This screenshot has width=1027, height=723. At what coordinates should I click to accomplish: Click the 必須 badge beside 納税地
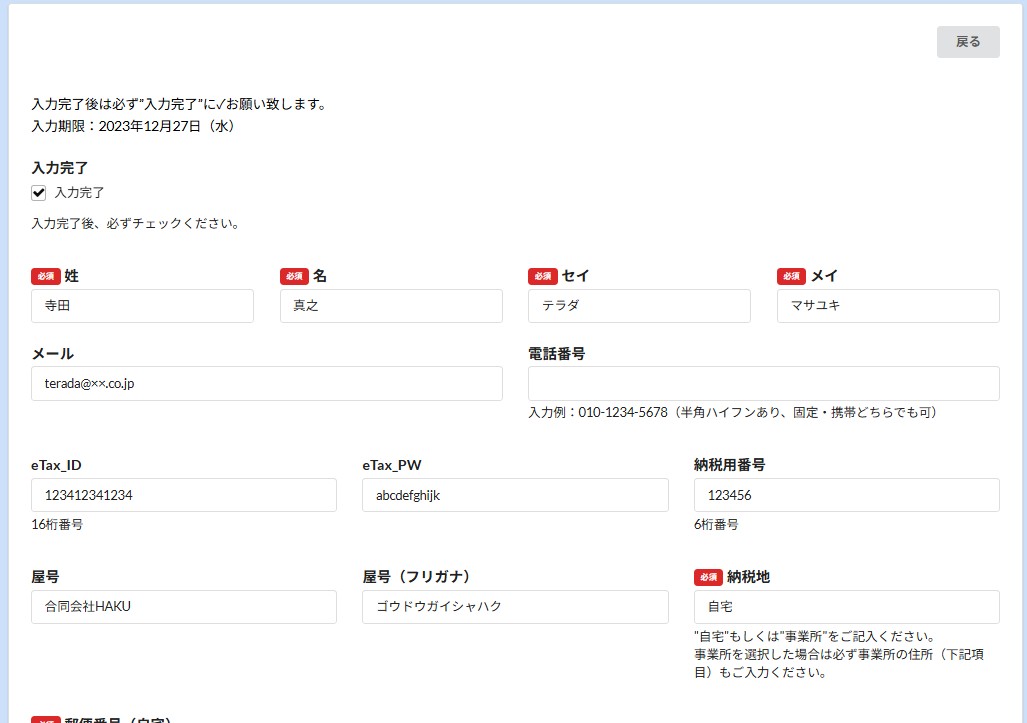707,577
